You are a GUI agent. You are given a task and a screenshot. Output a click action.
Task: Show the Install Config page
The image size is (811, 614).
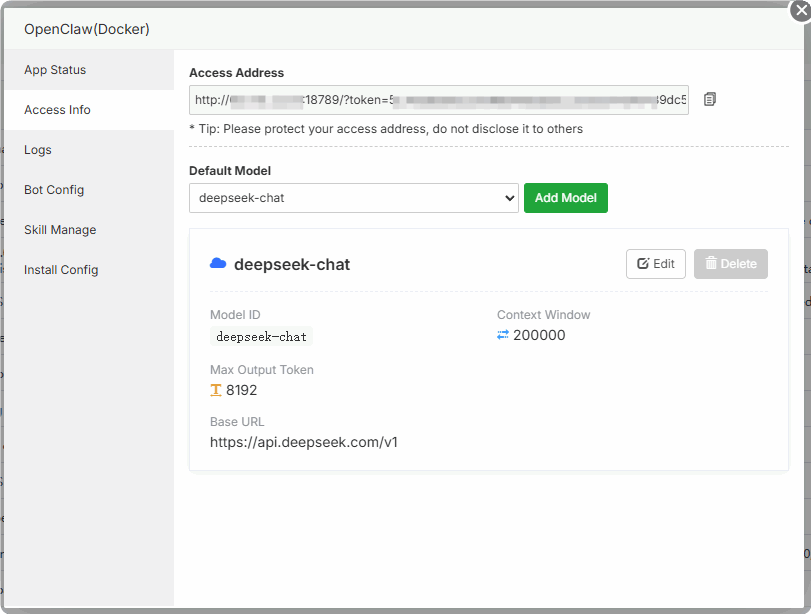(x=61, y=270)
